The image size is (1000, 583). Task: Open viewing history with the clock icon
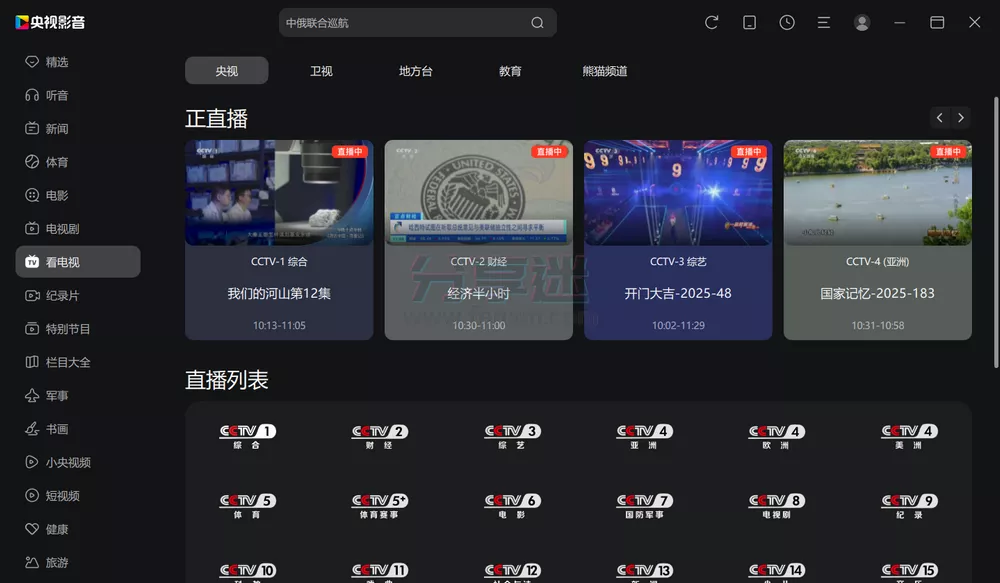[787, 22]
